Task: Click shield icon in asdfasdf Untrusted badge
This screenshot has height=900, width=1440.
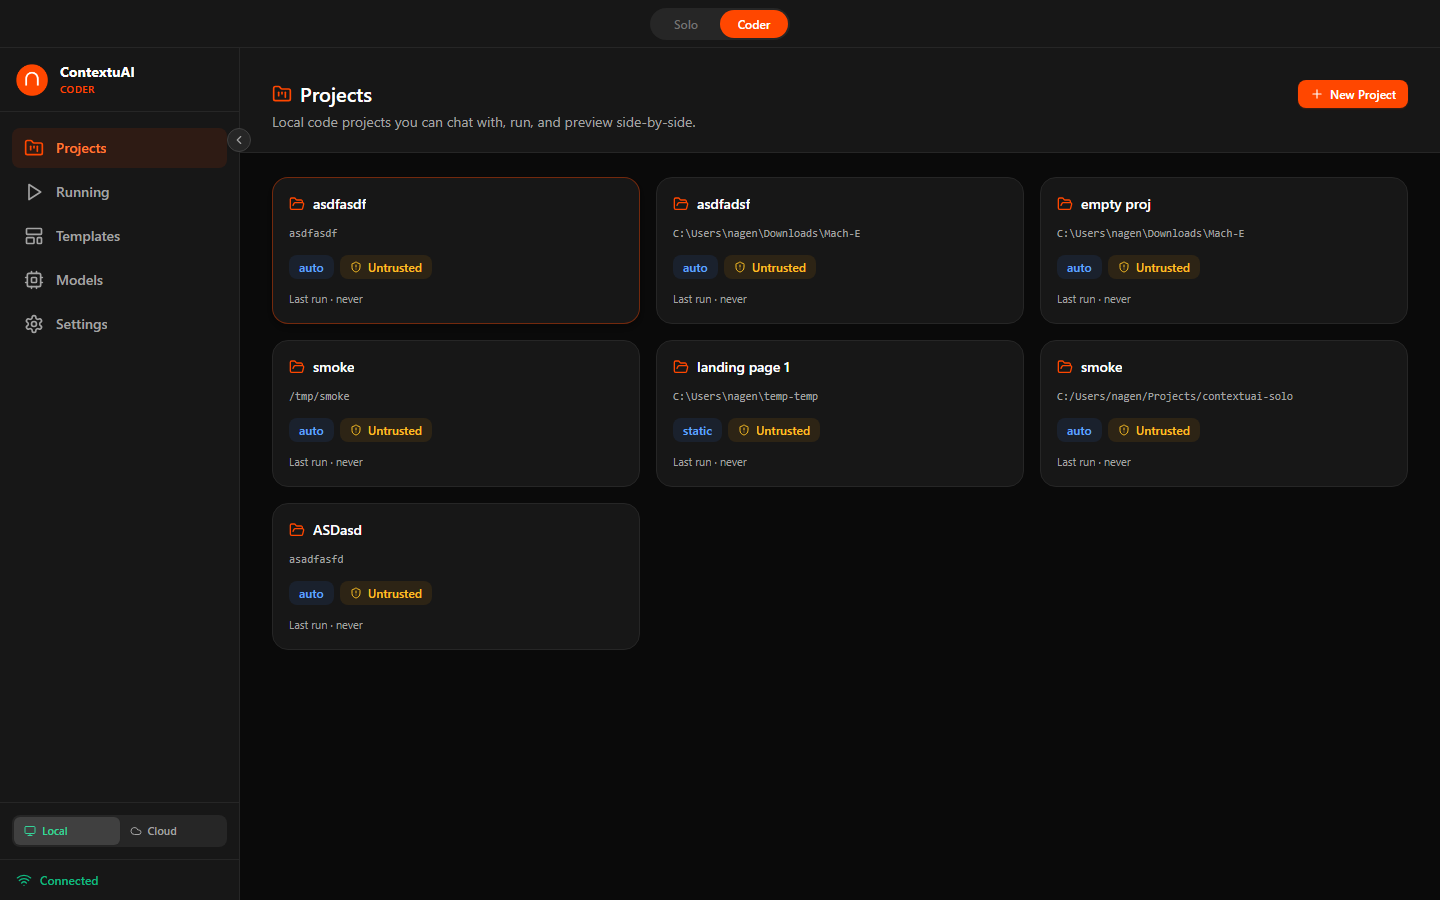Action: click(356, 267)
